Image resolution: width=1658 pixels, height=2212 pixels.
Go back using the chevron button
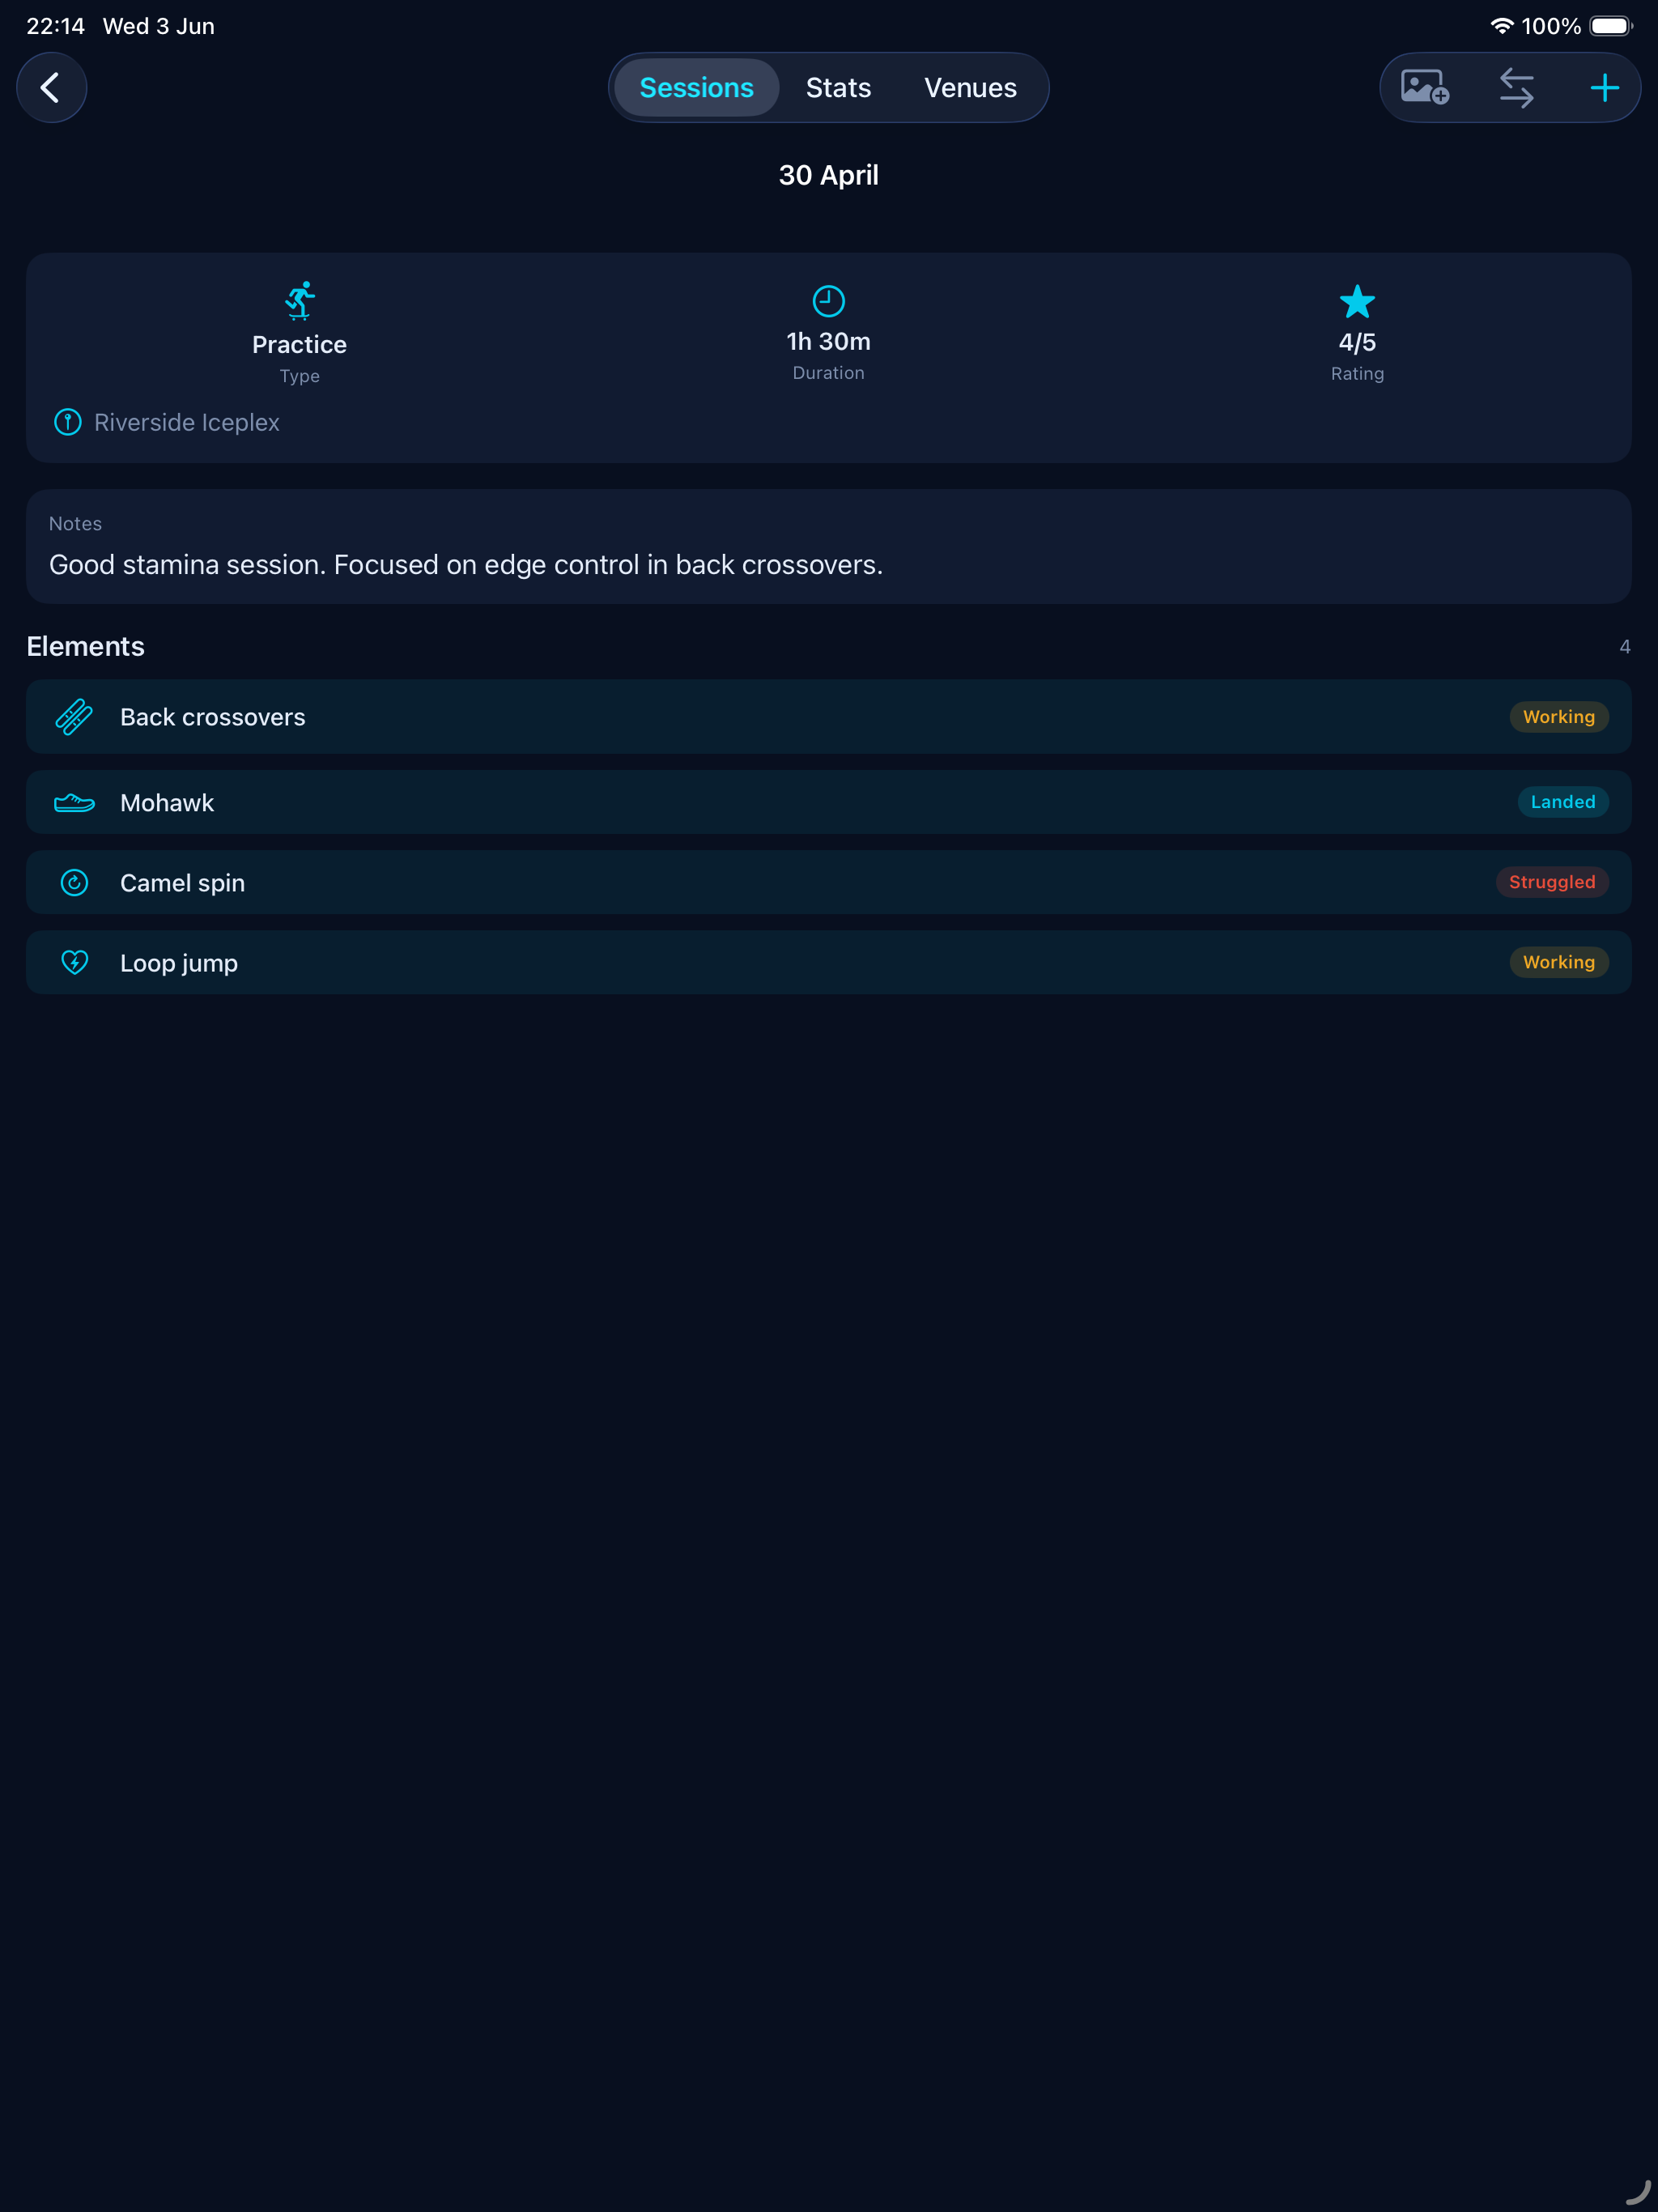tap(51, 88)
